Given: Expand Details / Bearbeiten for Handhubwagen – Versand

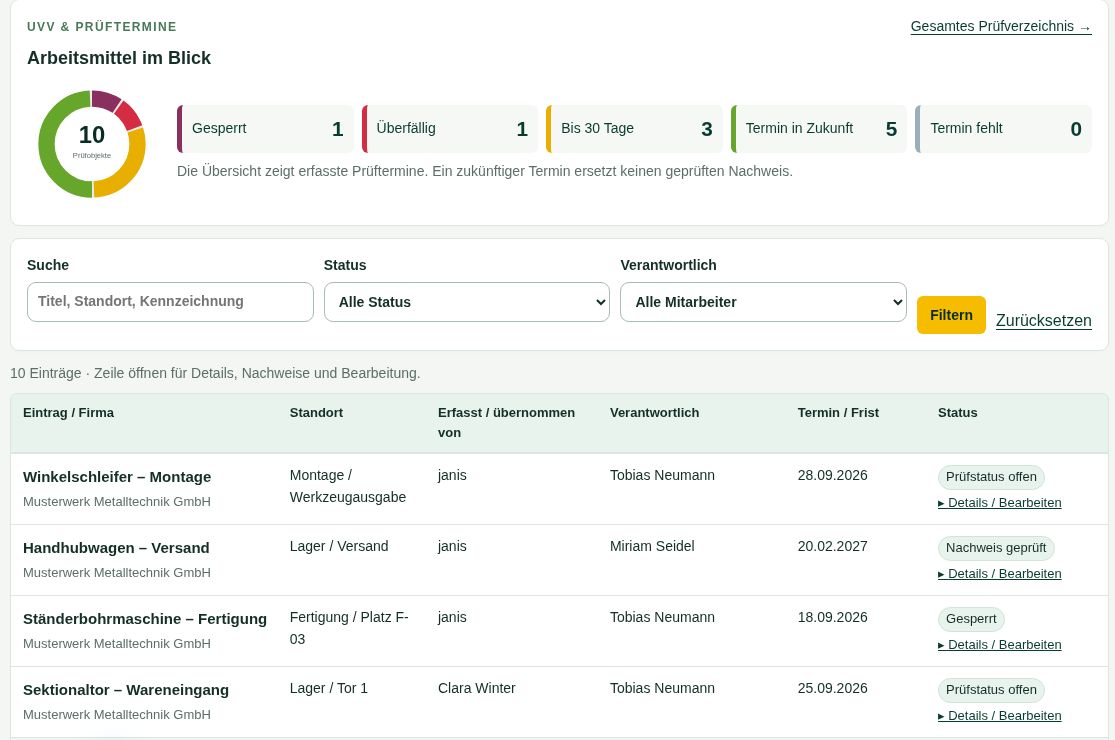Looking at the screenshot, I should [x=1000, y=574].
